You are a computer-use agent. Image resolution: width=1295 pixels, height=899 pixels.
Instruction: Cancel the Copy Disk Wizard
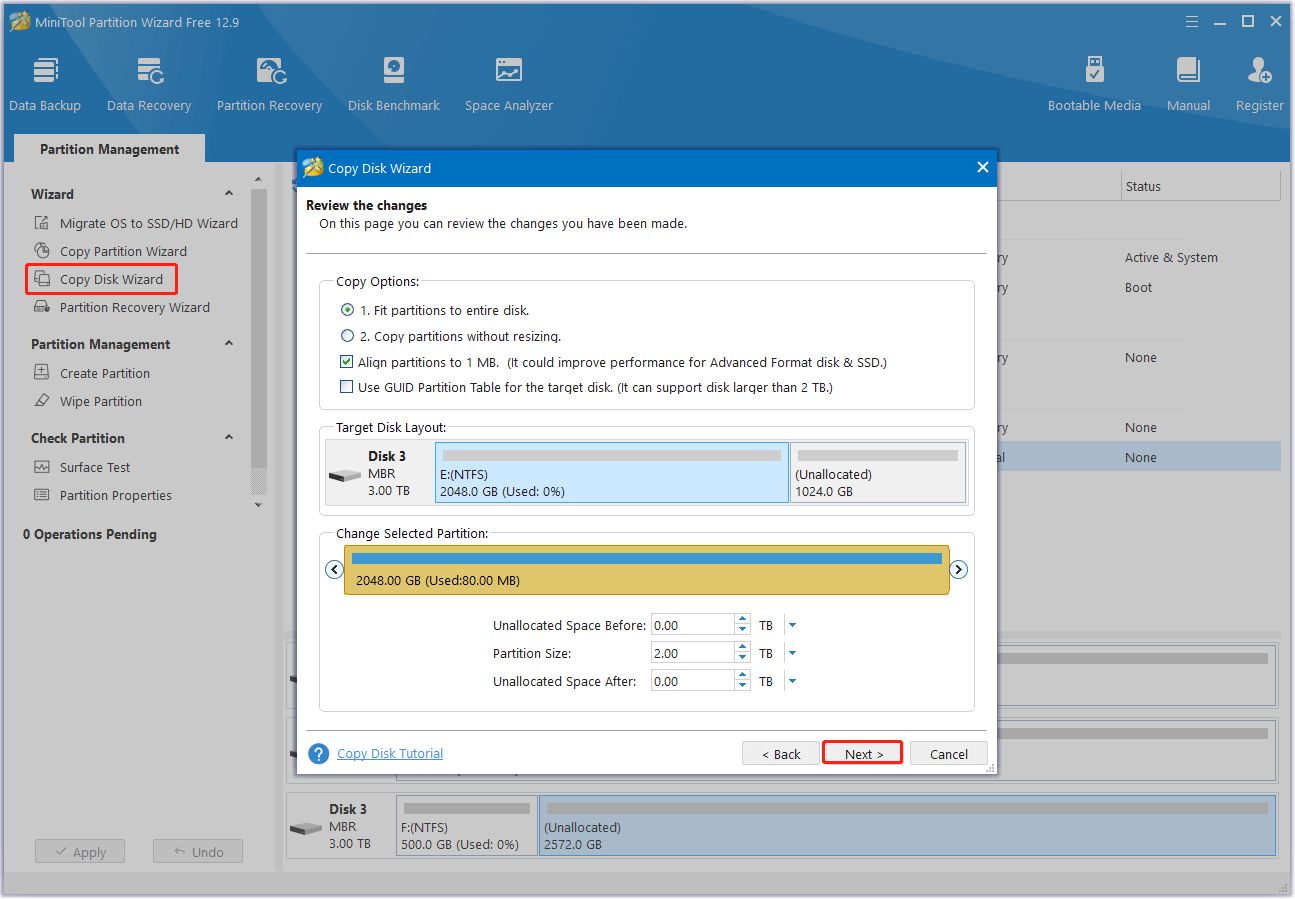click(949, 753)
